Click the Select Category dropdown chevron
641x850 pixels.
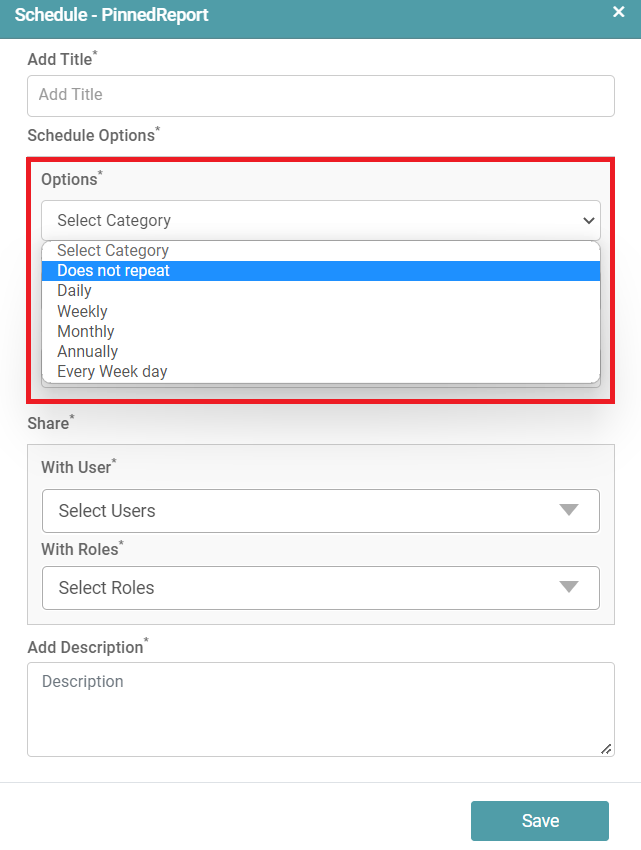tap(588, 220)
